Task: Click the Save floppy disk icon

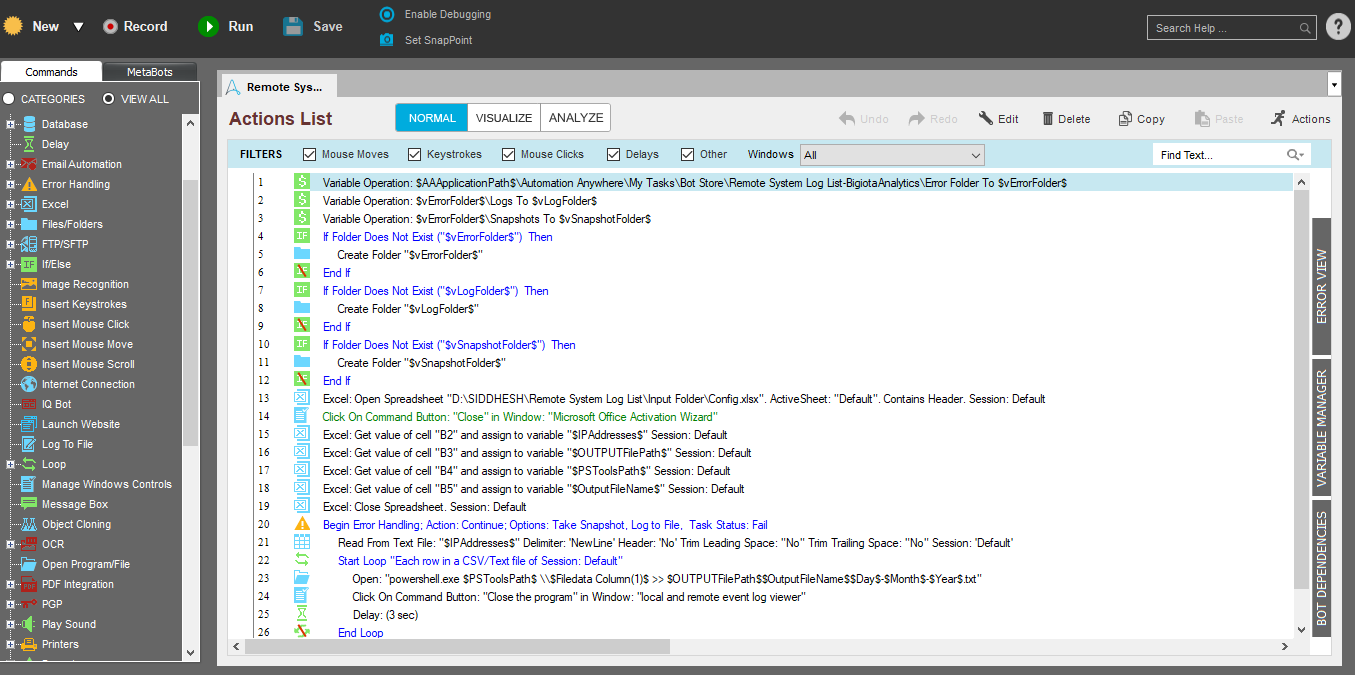Action: coord(293,27)
